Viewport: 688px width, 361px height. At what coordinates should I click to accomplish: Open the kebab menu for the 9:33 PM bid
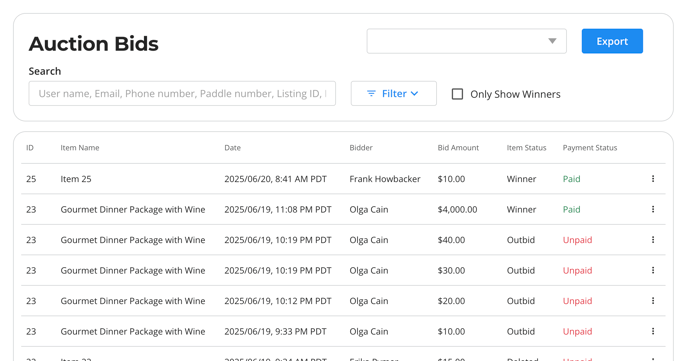click(x=653, y=331)
